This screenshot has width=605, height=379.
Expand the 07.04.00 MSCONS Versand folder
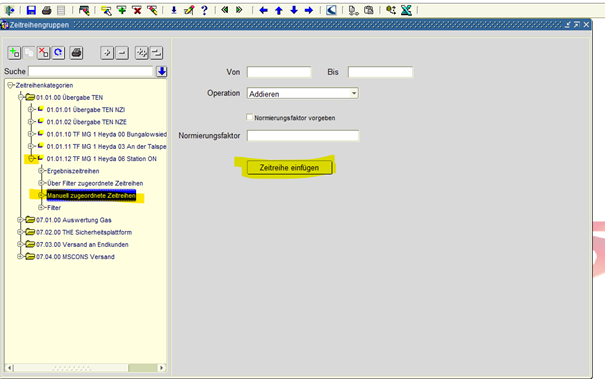pyautogui.click(x=20, y=257)
